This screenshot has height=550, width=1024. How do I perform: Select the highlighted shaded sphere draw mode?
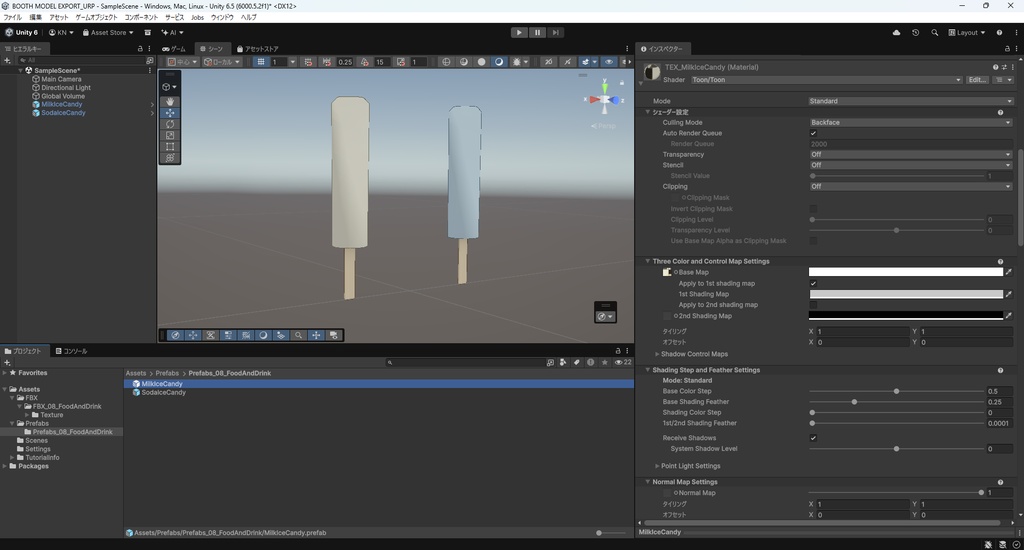pyautogui.click(x=499, y=62)
